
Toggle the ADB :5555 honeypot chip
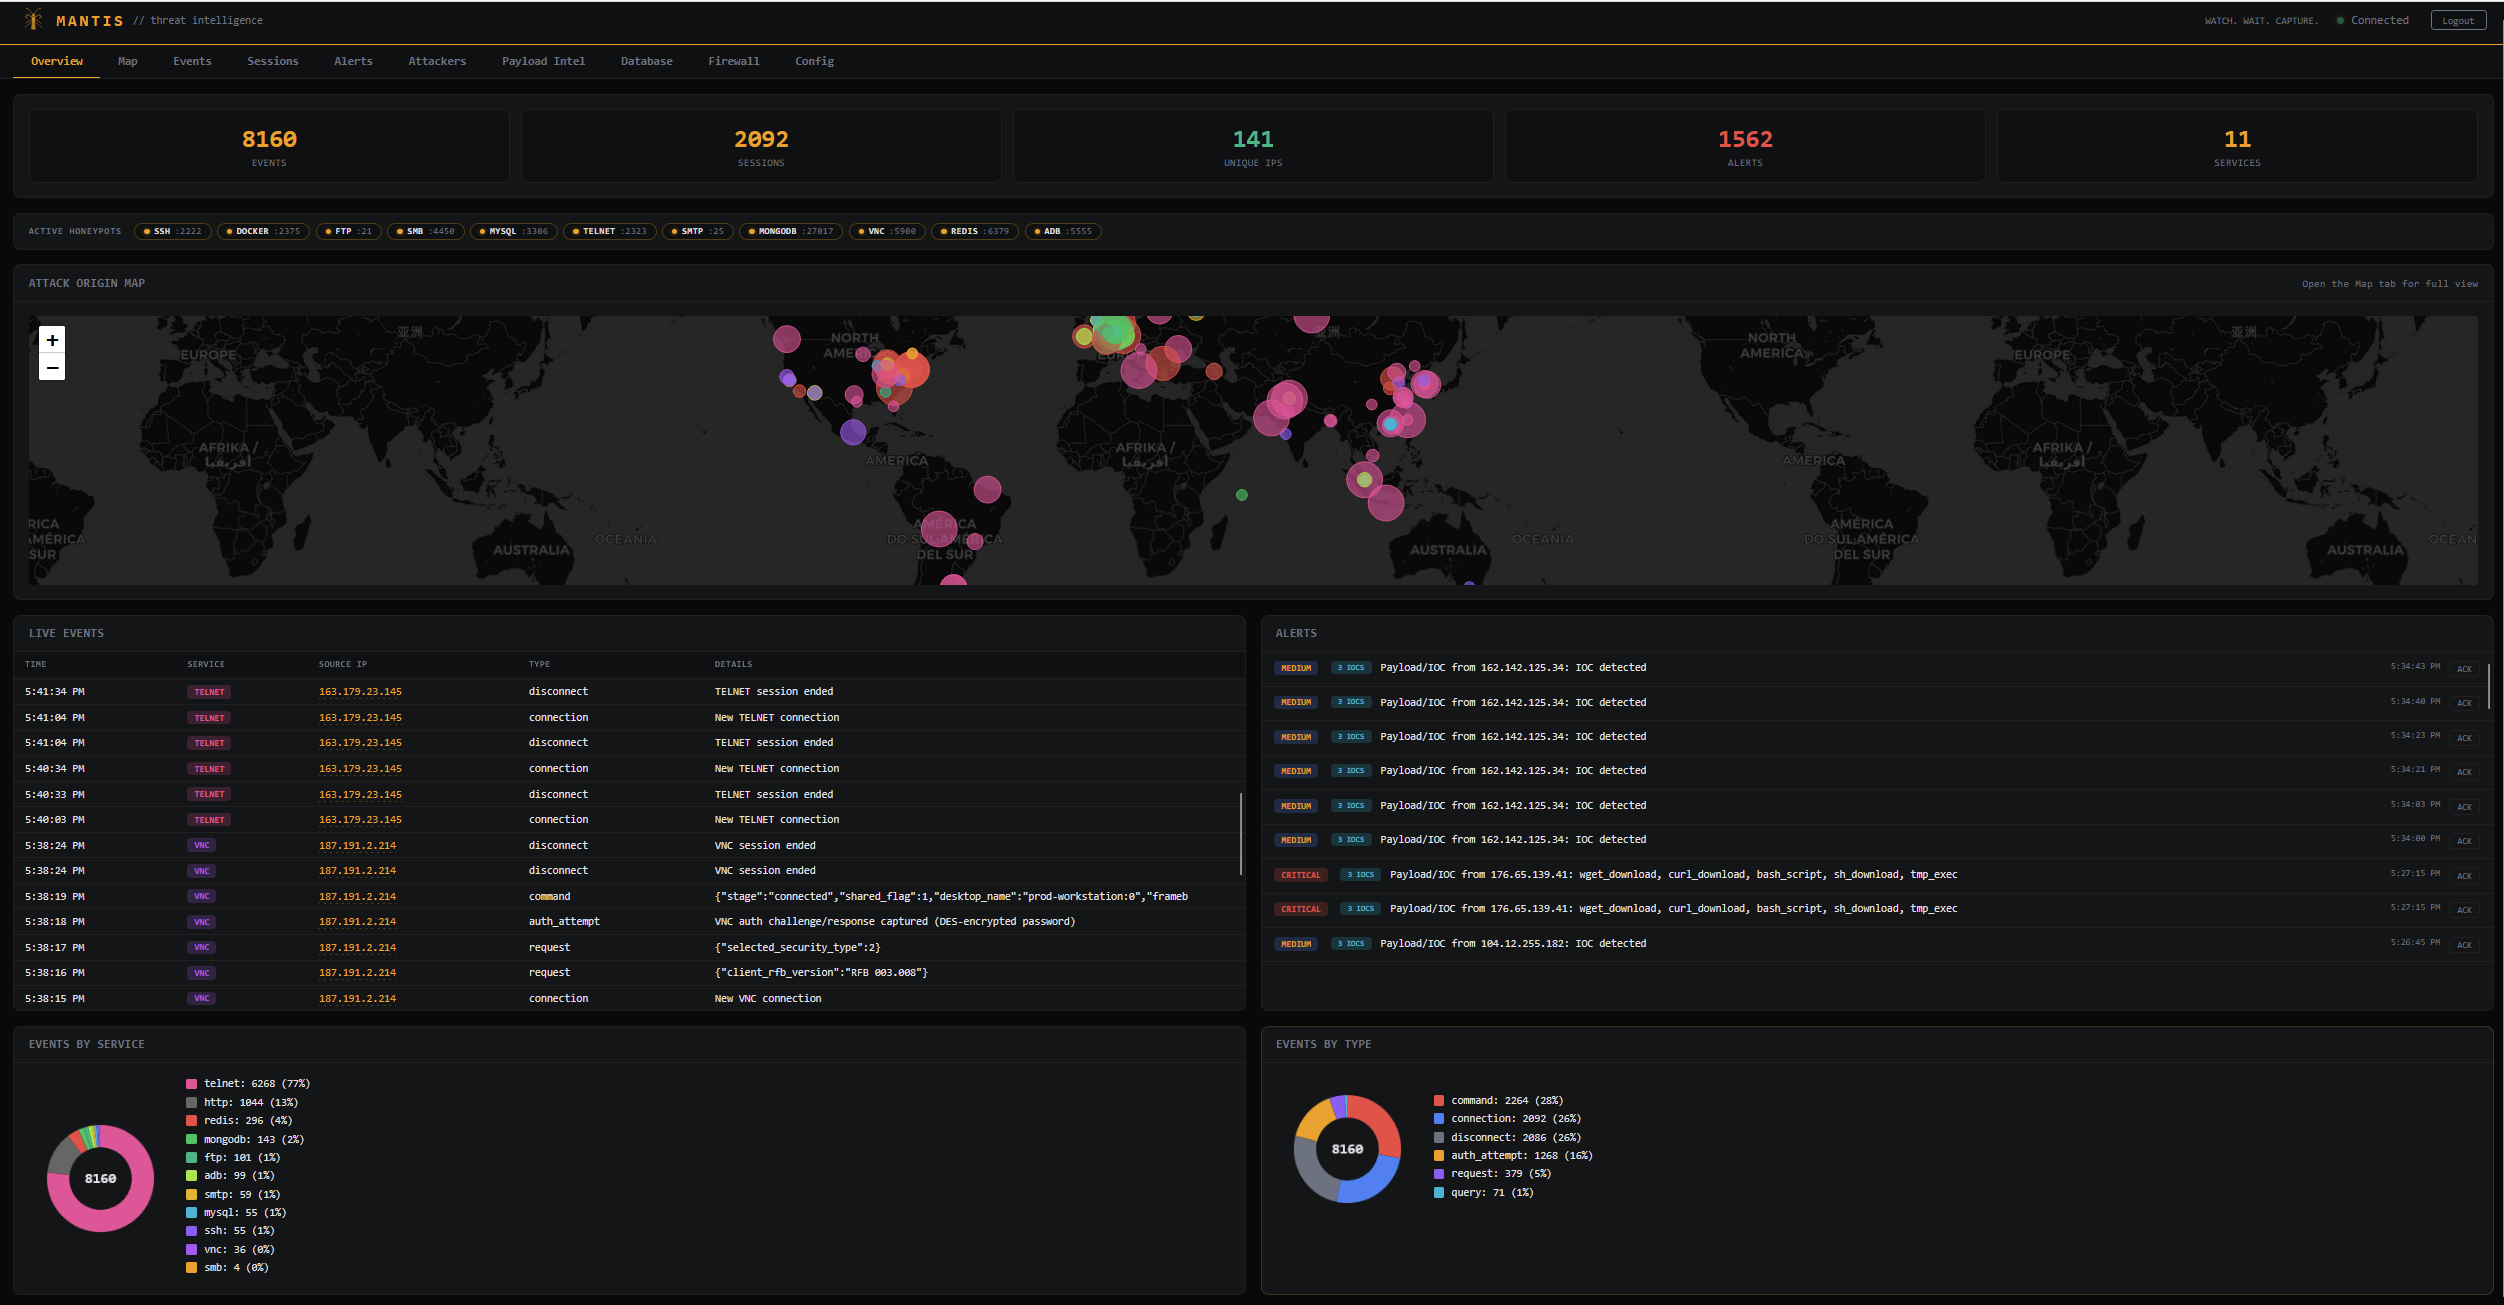(x=1063, y=231)
